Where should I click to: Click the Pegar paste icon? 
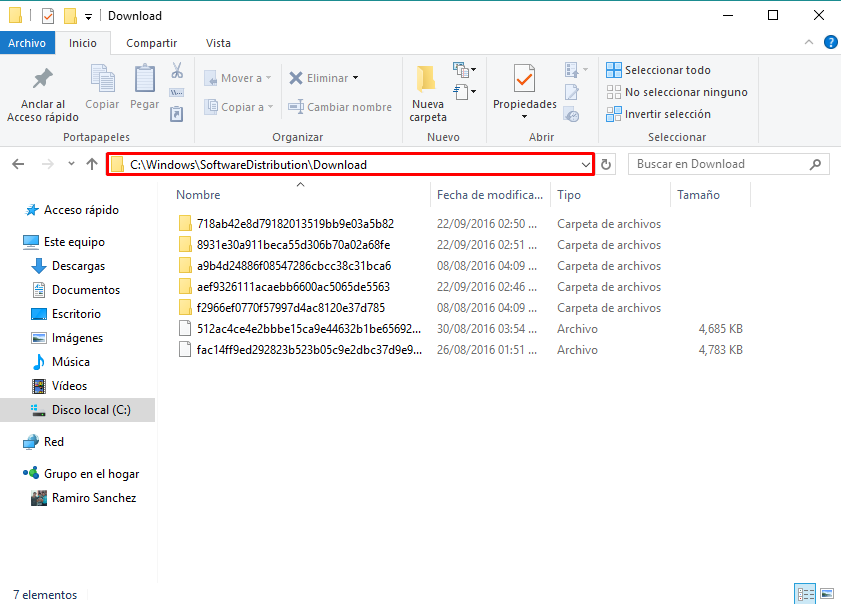tap(144, 87)
